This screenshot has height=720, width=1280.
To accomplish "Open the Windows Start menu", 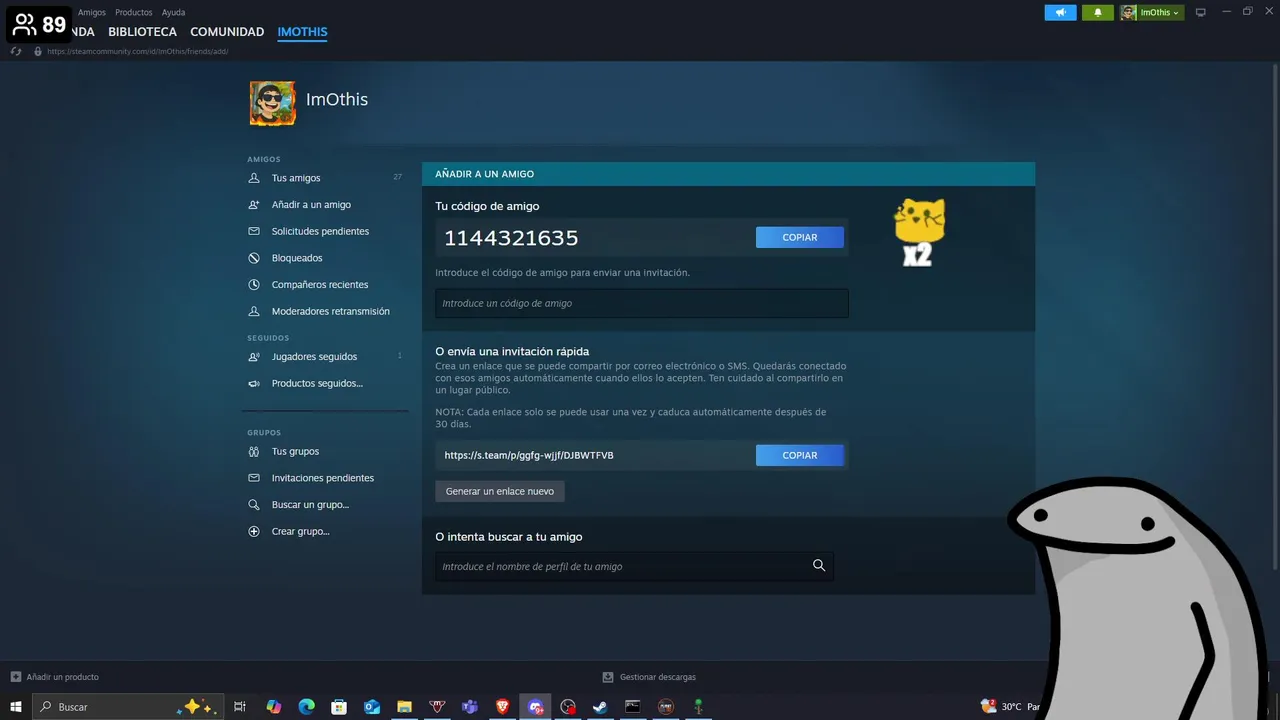I will (x=16, y=706).
